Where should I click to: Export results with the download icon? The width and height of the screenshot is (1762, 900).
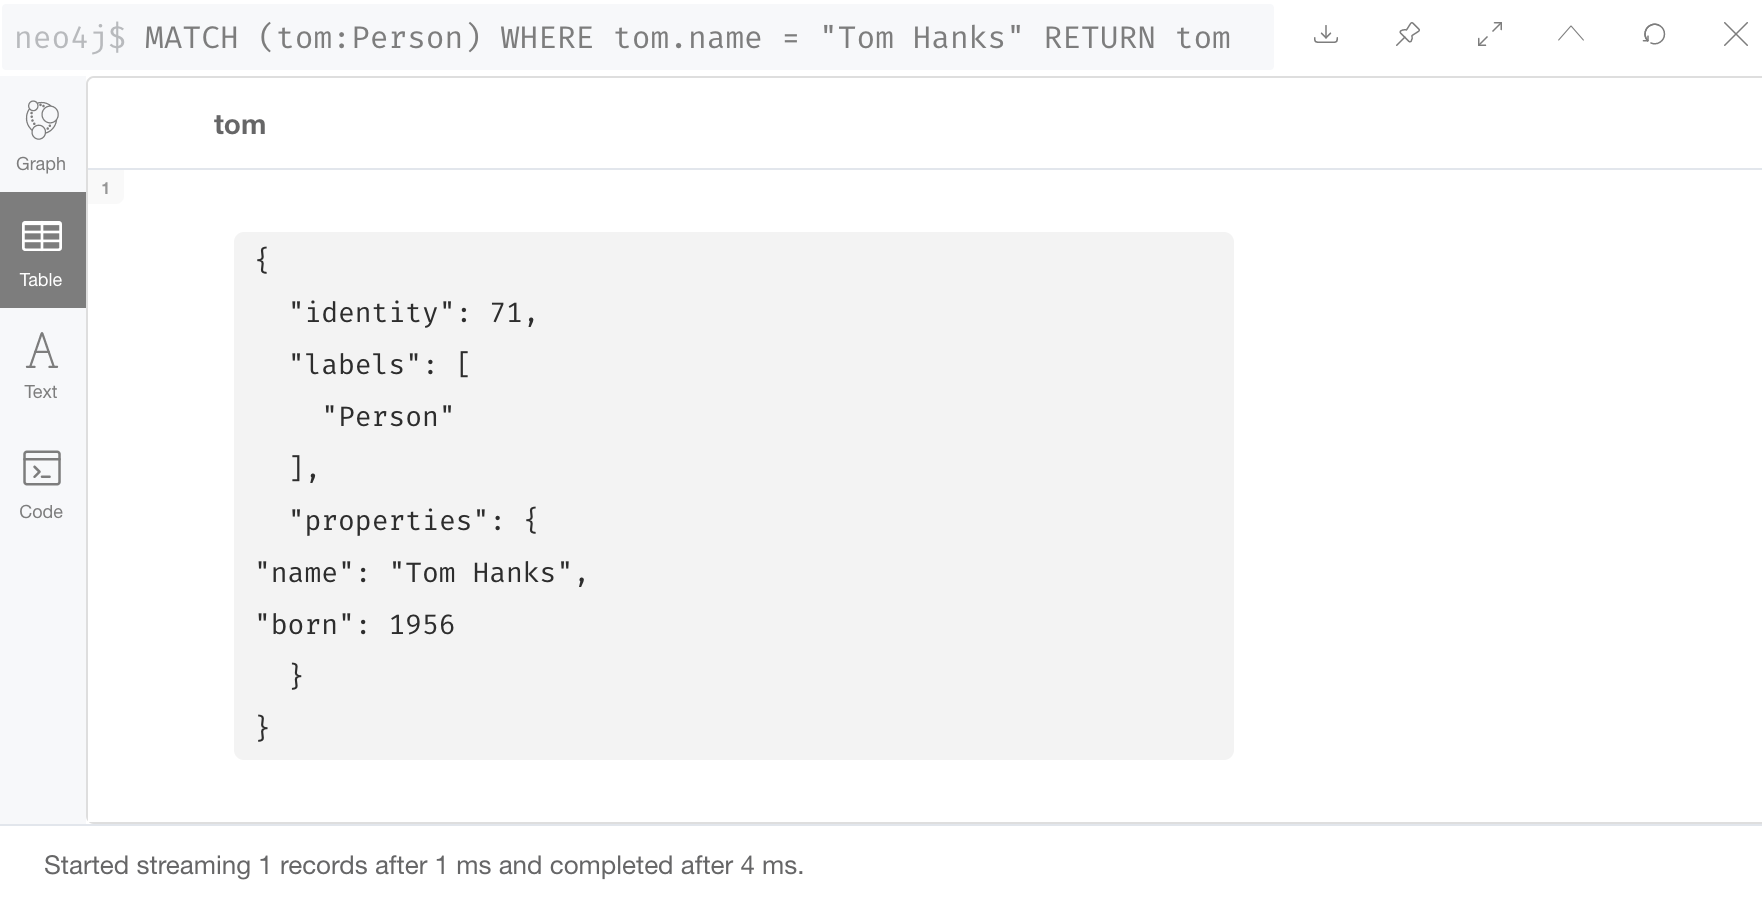click(x=1326, y=35)
